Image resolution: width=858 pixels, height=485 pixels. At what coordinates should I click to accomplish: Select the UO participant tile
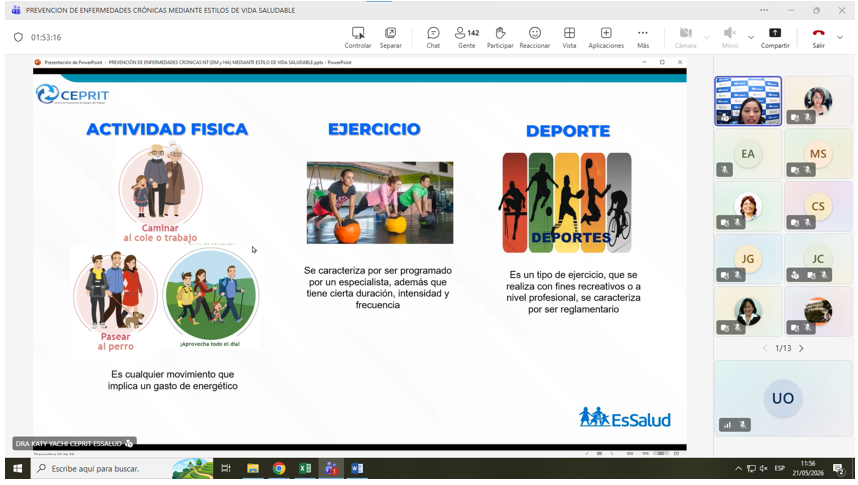[783, 398]
